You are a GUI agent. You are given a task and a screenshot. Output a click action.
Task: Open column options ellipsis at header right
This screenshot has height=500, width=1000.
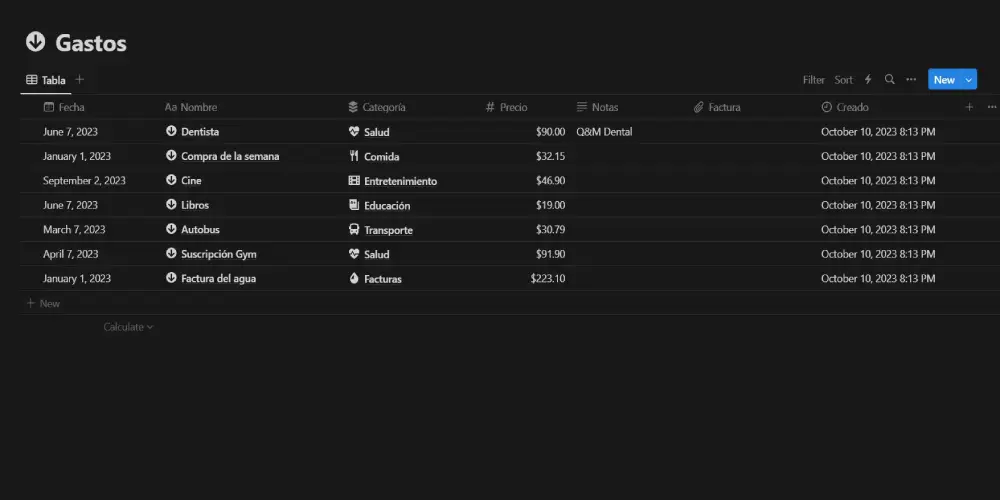[991, 107]
